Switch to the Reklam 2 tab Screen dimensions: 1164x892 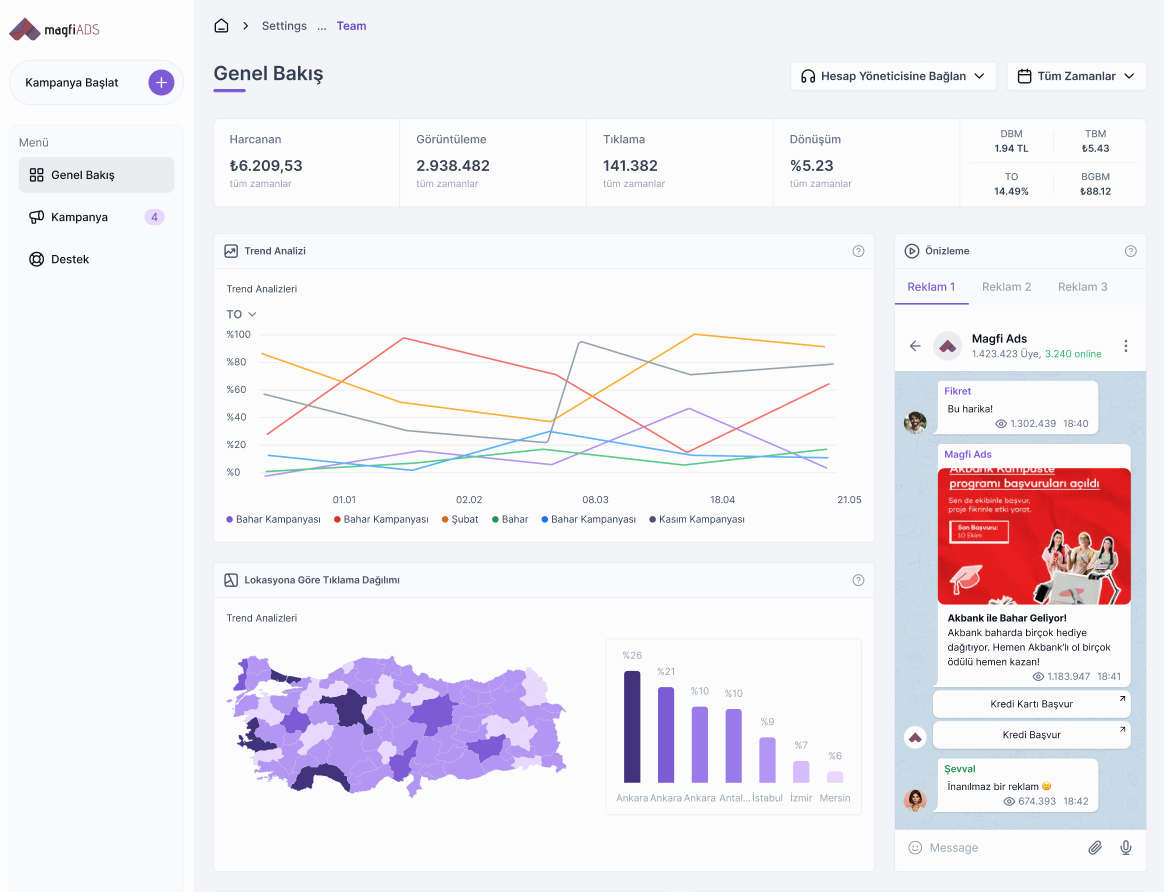pyautogui.click(x=1006, y=287)
